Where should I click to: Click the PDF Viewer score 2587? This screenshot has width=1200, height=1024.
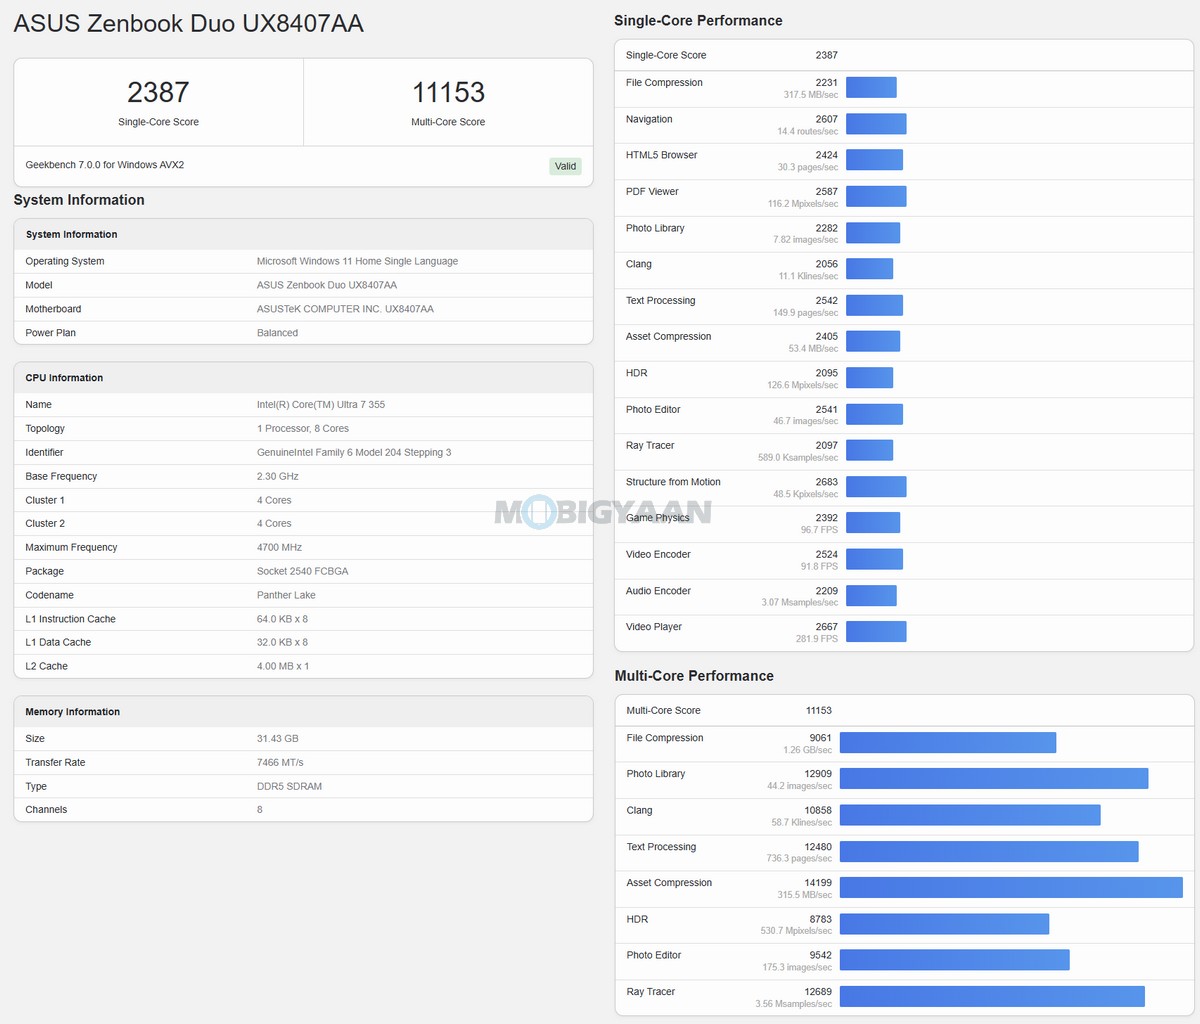[x=826, y=191]
